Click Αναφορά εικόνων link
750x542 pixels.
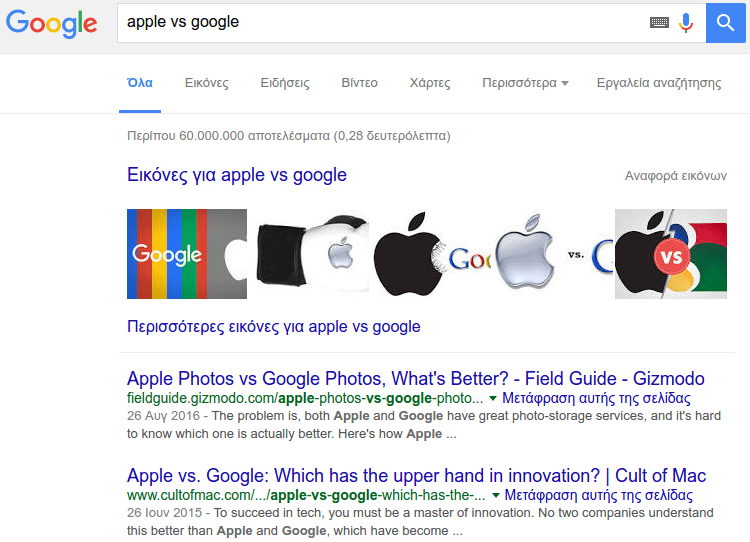pos(675,176)
